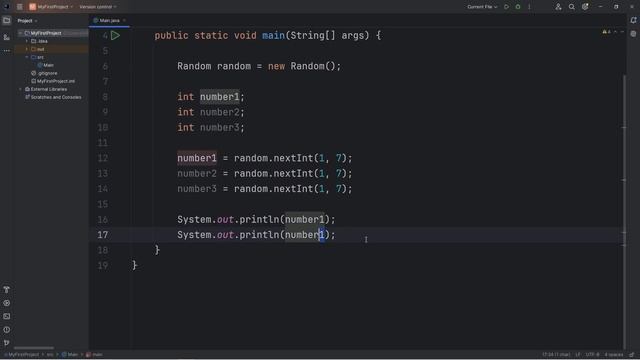
Task: Click number2 on the int declaration line
Action: click(x=219, y=112)
